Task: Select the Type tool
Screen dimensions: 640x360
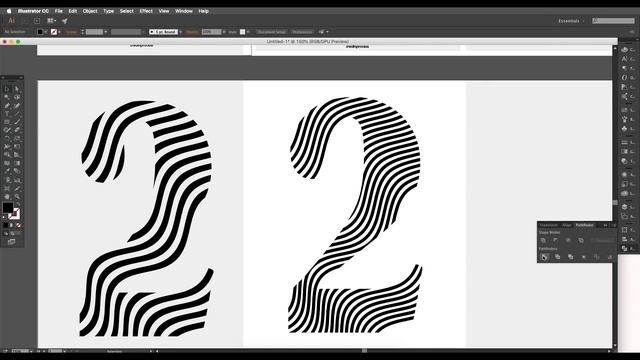Action: (7, 114)
